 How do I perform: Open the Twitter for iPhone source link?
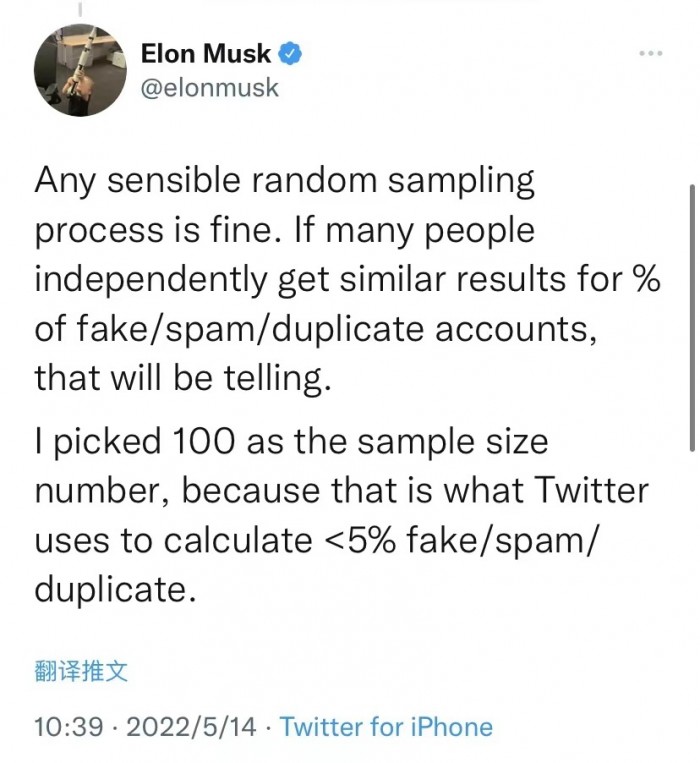[386, 727]
